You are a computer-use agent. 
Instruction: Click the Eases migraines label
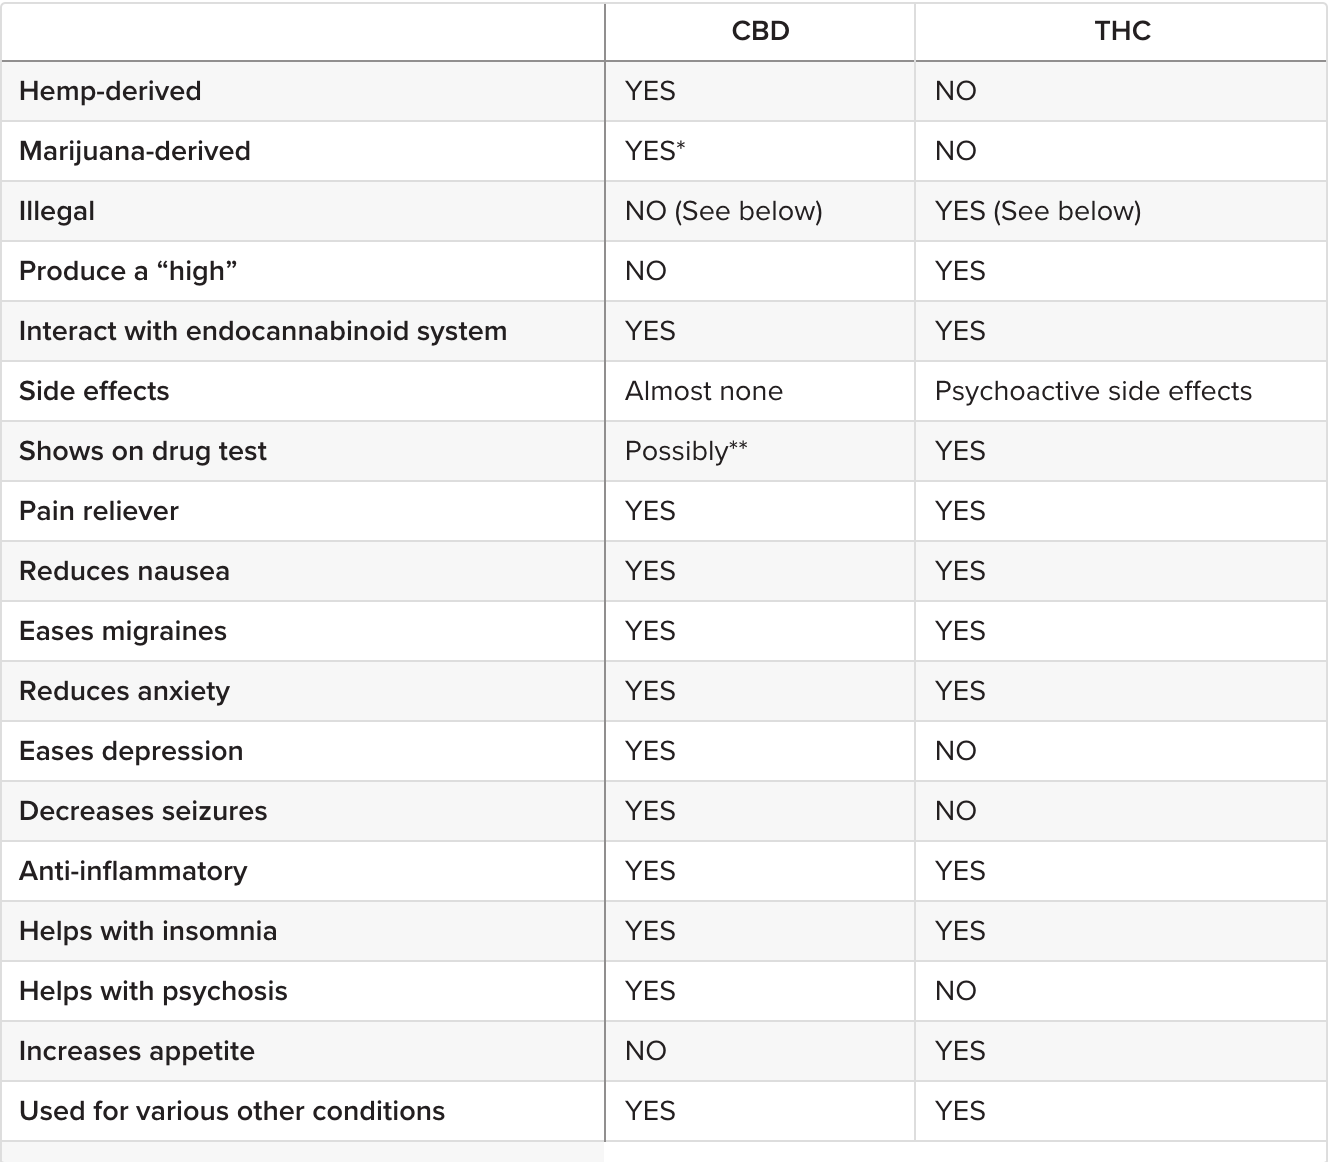pos(123,631)
